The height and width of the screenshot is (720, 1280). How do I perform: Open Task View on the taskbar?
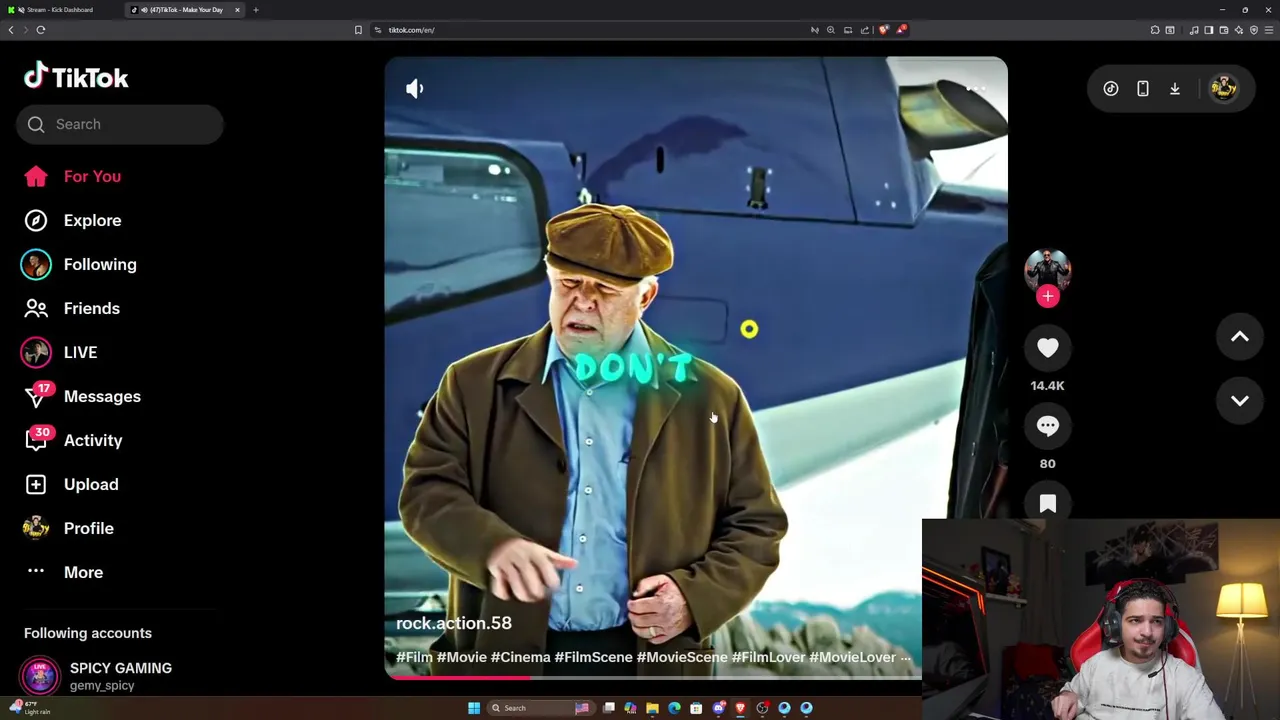[608, 708]
